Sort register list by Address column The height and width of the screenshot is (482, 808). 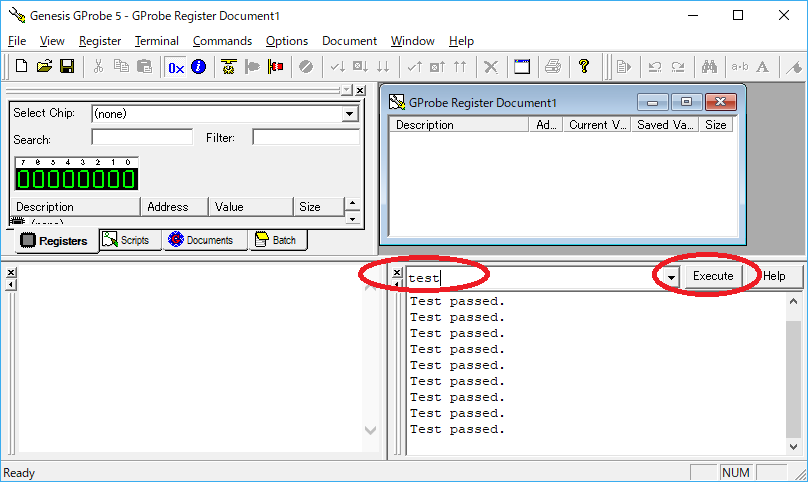[175, 207]
